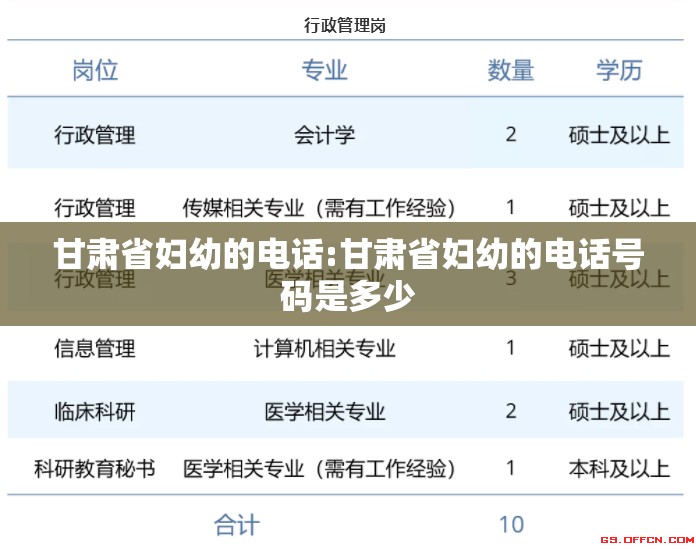Screen dimensions: 696x549
Task: Open the 甘肃省妇幼的电话 banner headline
Action: point(348,272)
